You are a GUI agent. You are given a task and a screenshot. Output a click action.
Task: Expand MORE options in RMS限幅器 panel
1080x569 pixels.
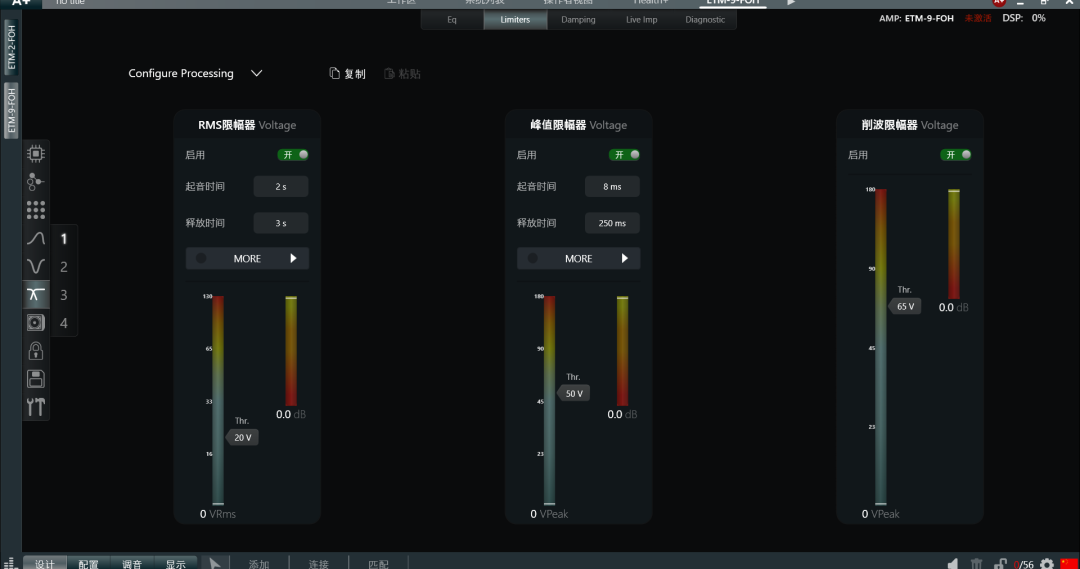point(247,259)
